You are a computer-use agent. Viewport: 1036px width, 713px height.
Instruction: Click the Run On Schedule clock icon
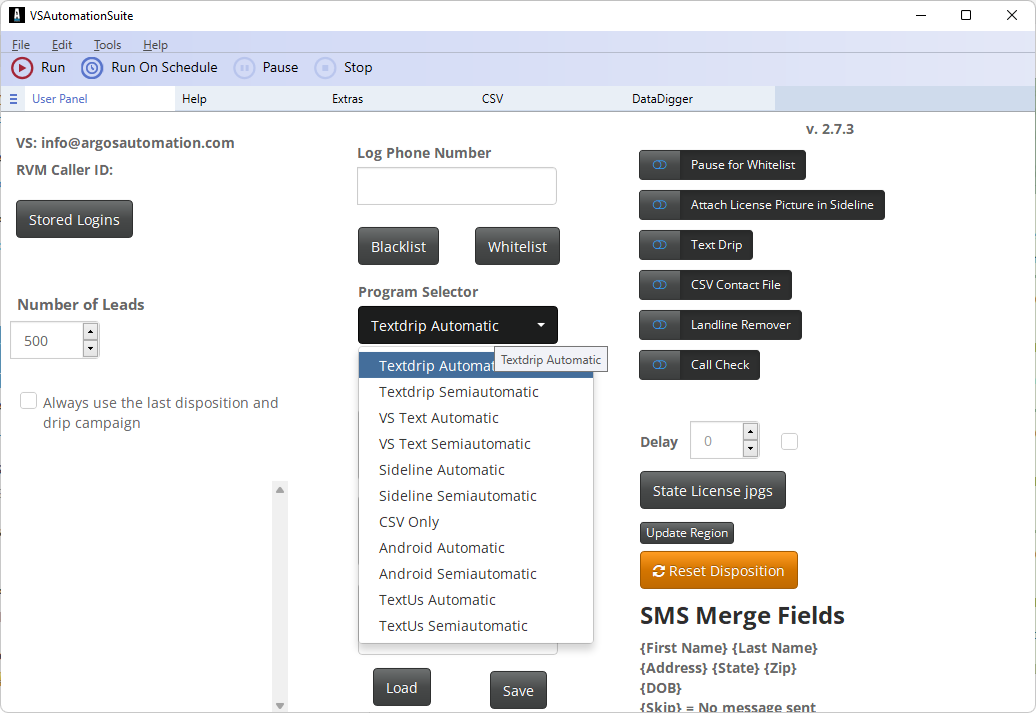[92, 68]
